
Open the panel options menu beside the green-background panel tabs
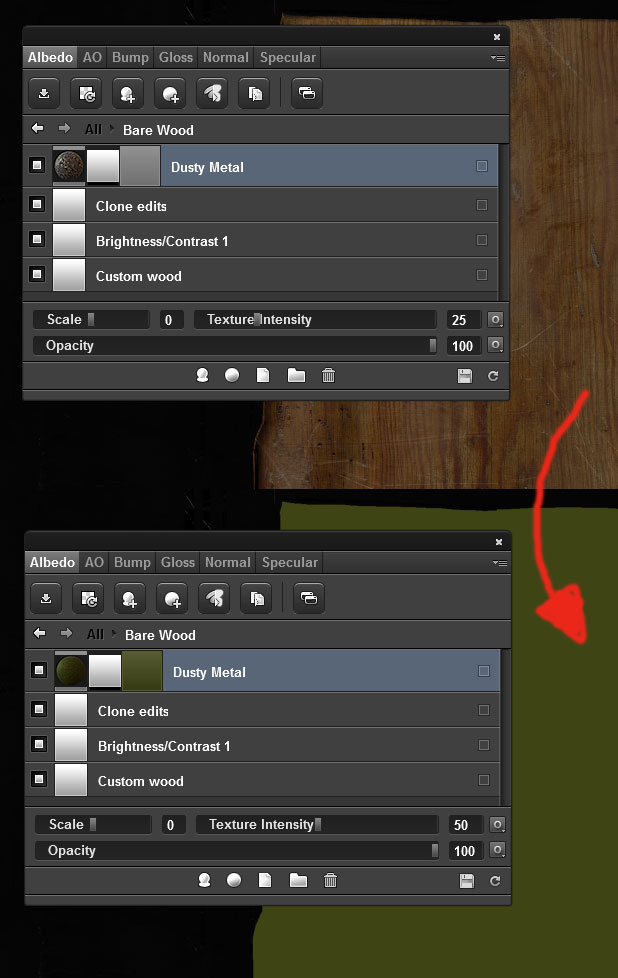click(x=500, y=563)
